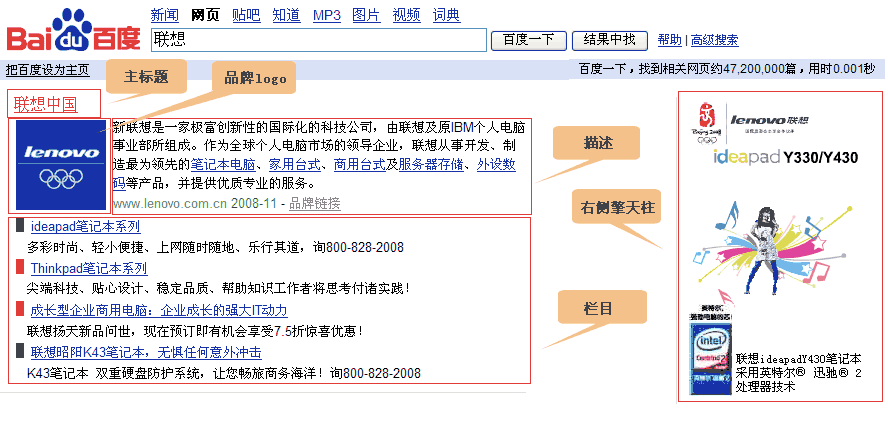Screen dimensions: 888x425
Task: Open the MP3 search tab
Action: tap(327, 15)
